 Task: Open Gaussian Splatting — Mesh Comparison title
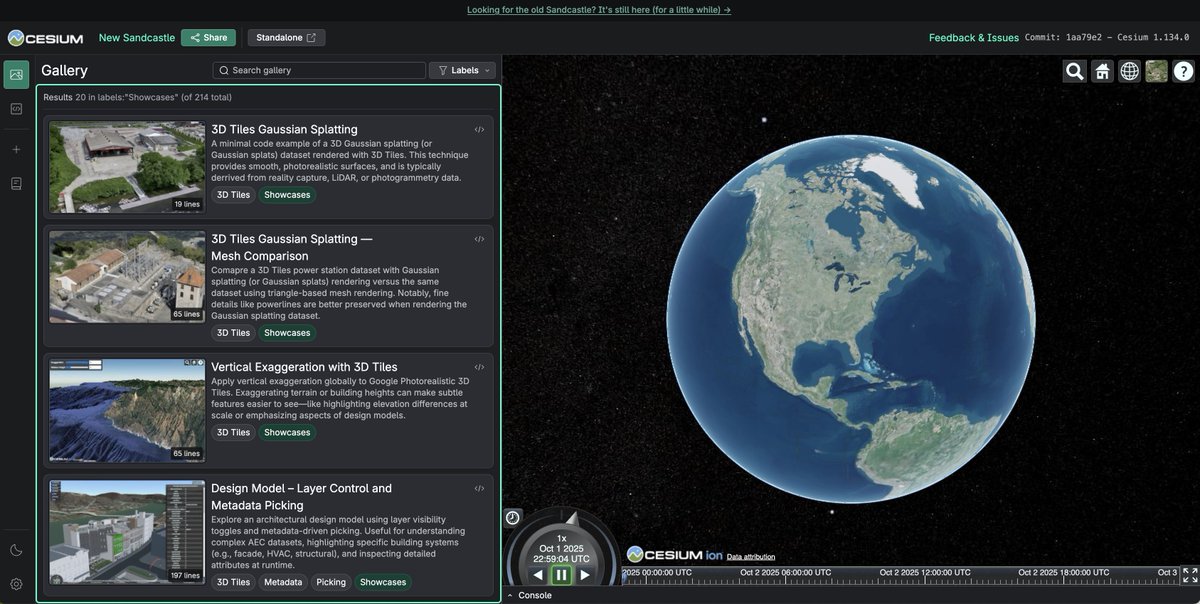tap(291, 247)
